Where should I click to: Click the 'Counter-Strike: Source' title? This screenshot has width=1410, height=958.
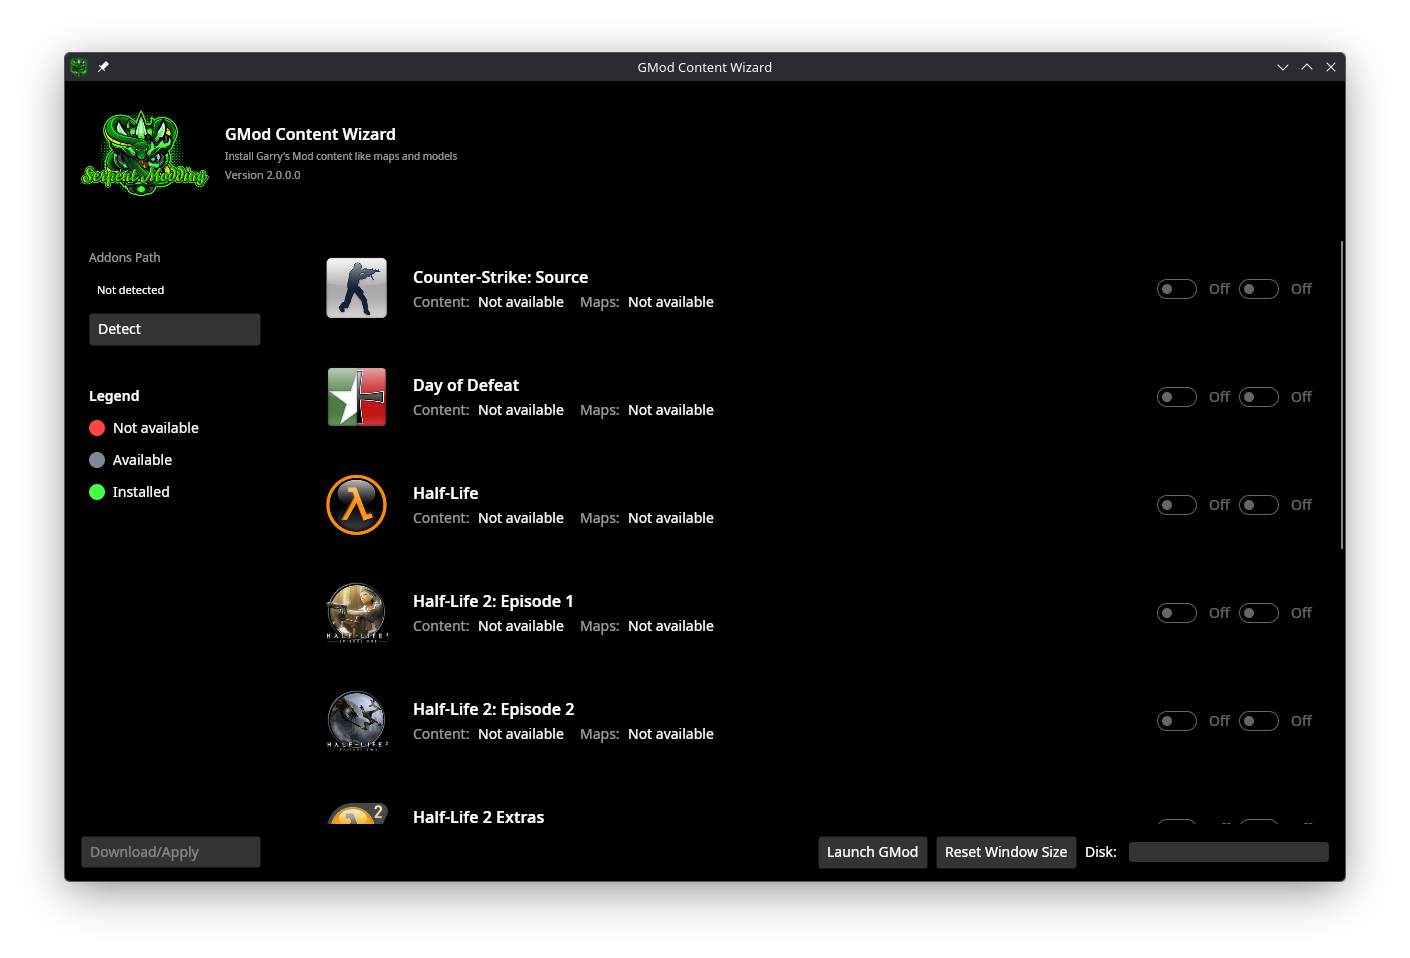(x=501, y=277)
